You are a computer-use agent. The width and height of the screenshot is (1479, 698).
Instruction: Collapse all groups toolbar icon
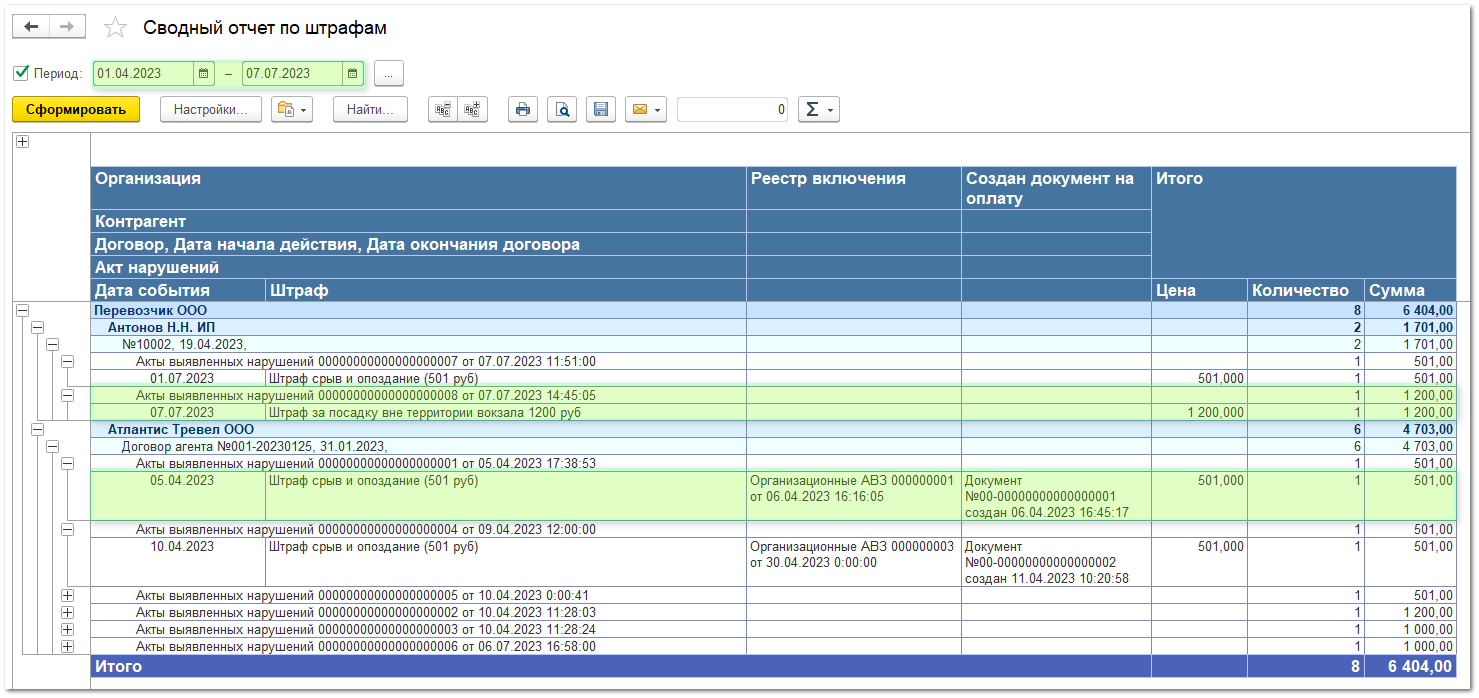[x=443, y=110]
